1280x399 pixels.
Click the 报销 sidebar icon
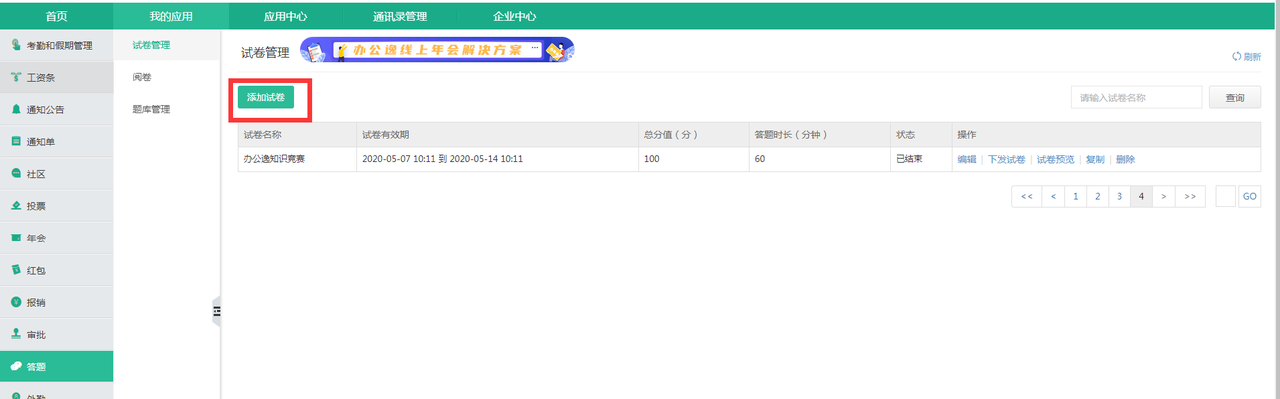tap(16, 301)
